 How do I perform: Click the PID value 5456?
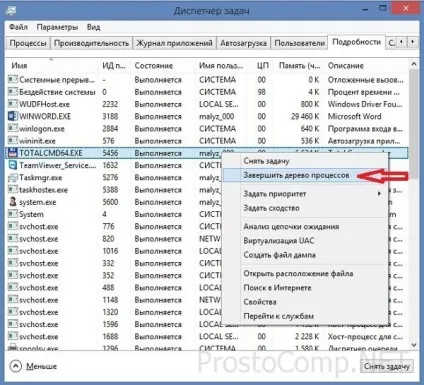tap(110, 153)
